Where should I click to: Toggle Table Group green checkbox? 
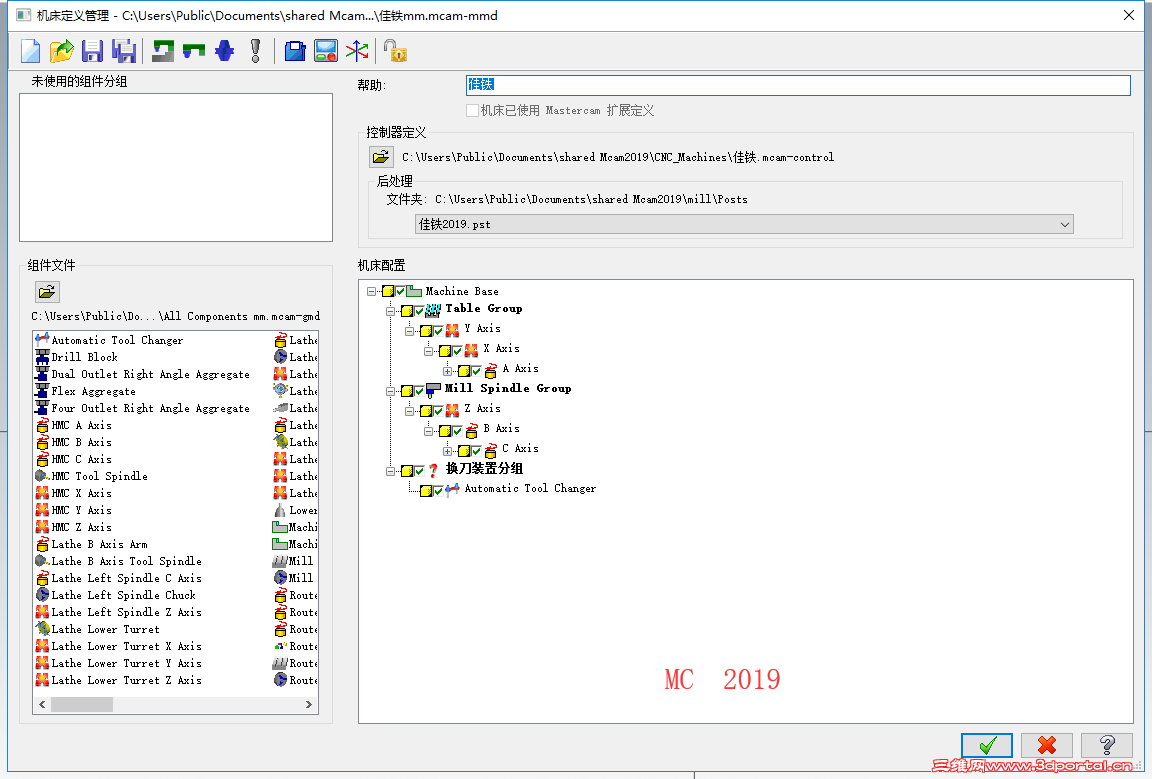point(420,311)
